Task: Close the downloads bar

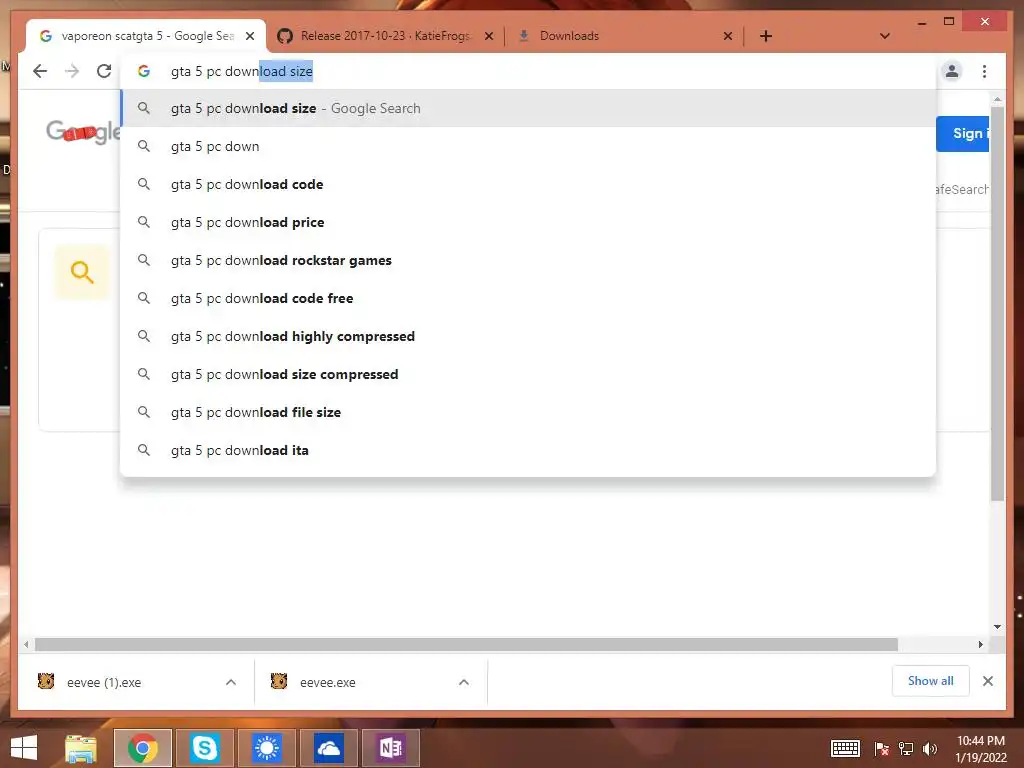Action: (988, 681)
